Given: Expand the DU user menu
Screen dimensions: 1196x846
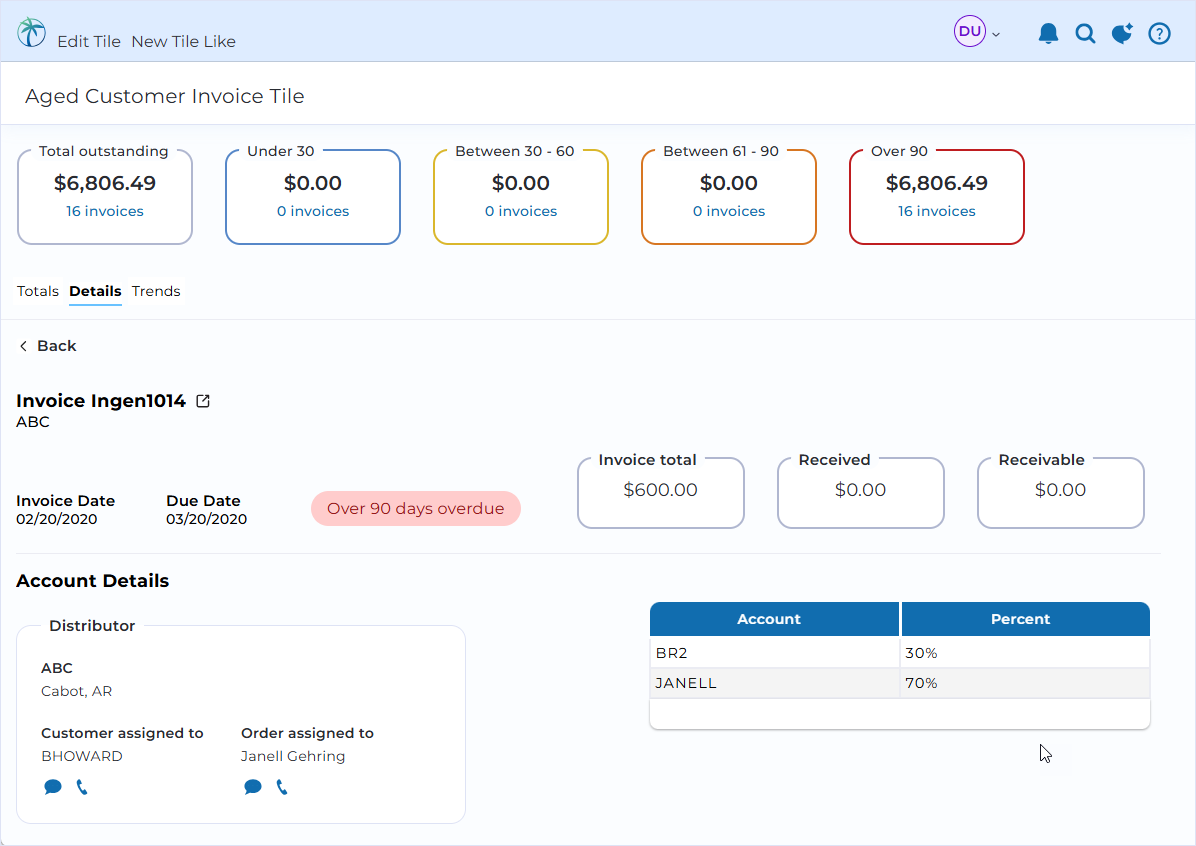Looking at the screenshot, I should click(x=977, y=32).
